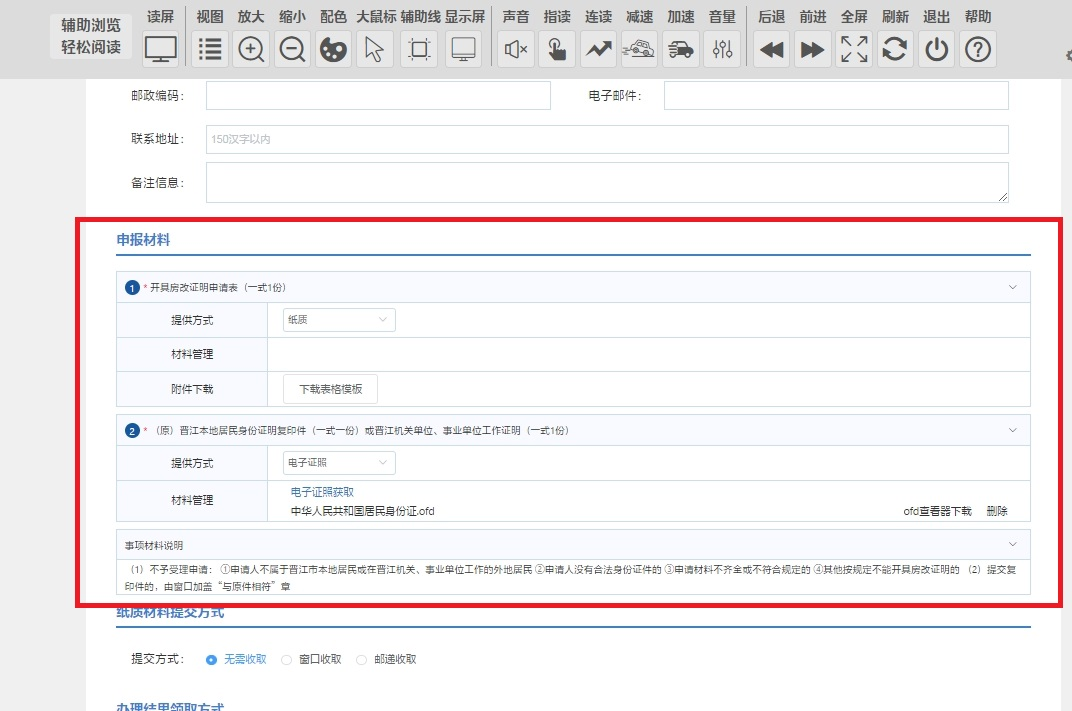Screen dimensions: 1072x711
Task: Open the 电子证照 provision method dropdown
Action: (x=339, y=463)
